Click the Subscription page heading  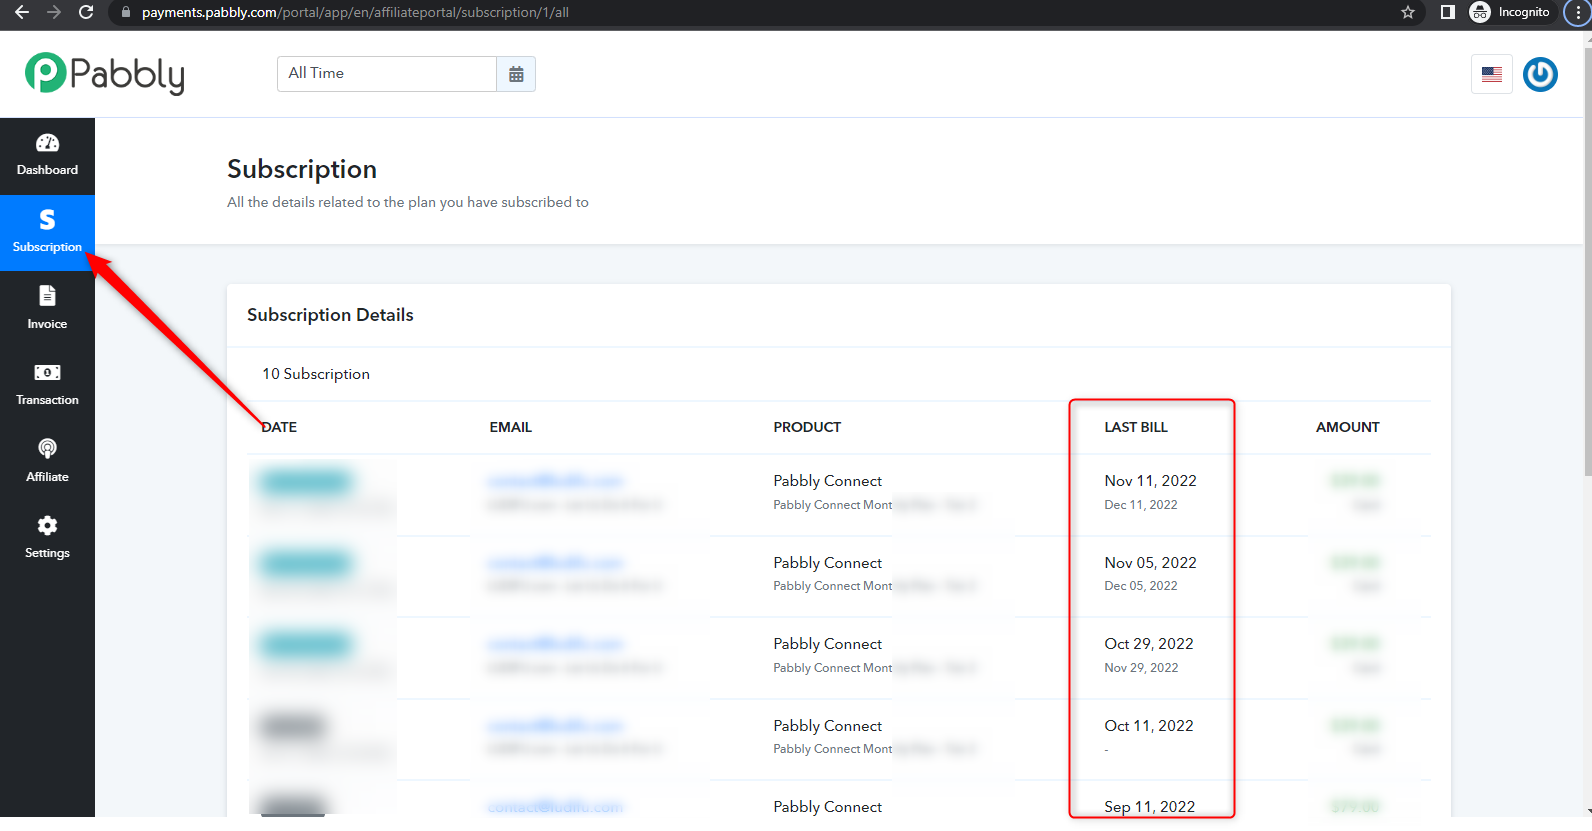pos(302,169)
